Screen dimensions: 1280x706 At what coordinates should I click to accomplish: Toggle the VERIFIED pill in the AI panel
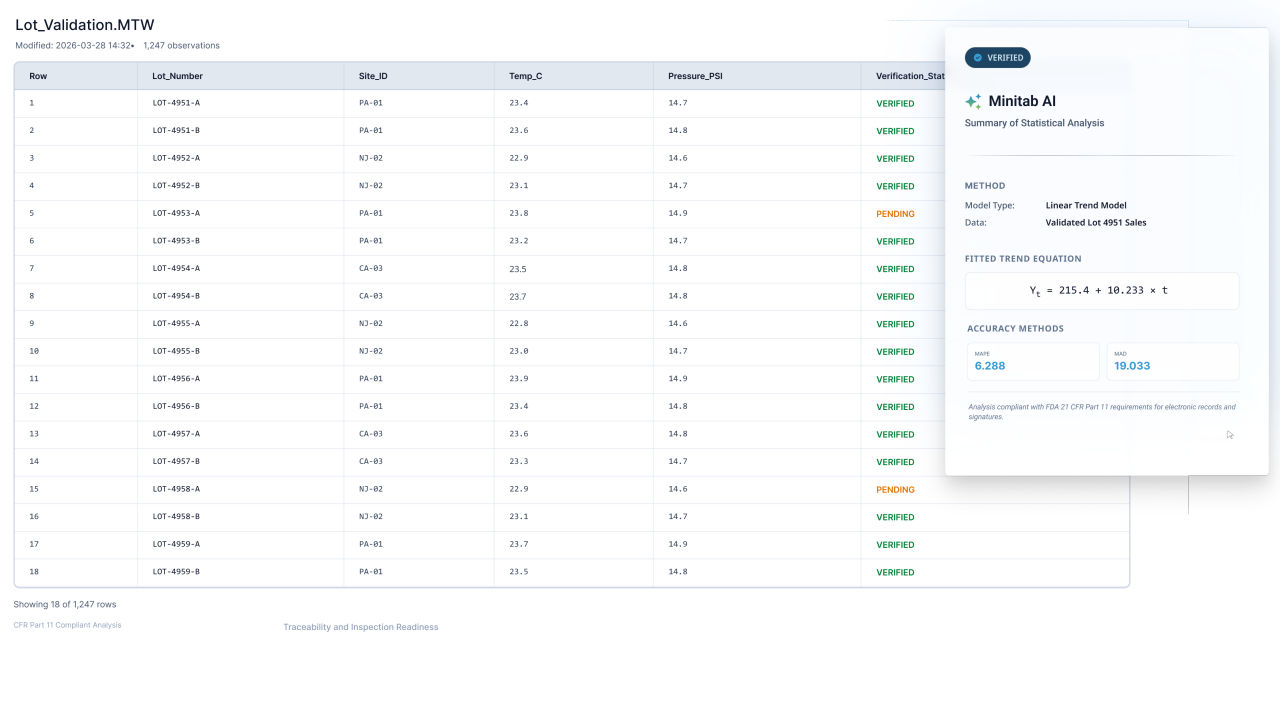coord(998,57)
